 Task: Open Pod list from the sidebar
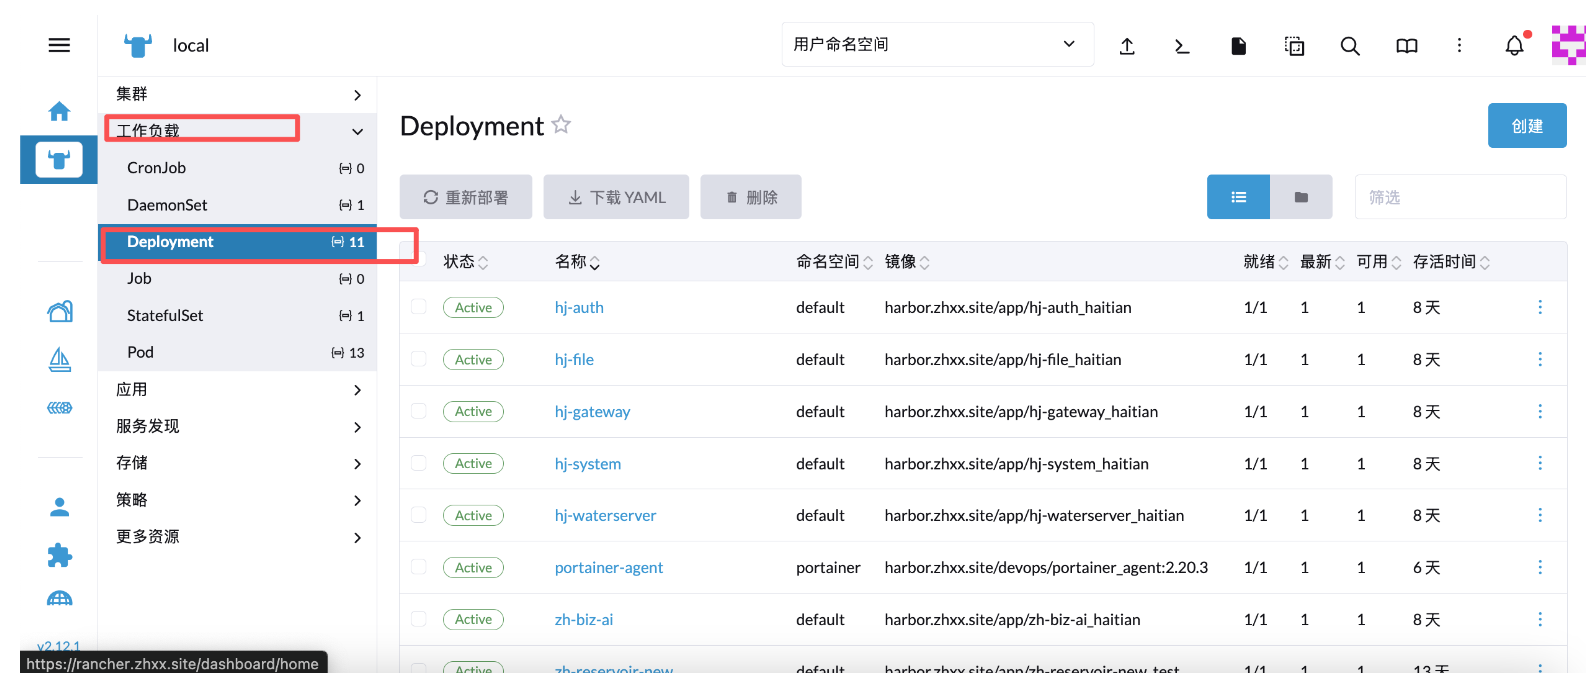pos(141,353)
